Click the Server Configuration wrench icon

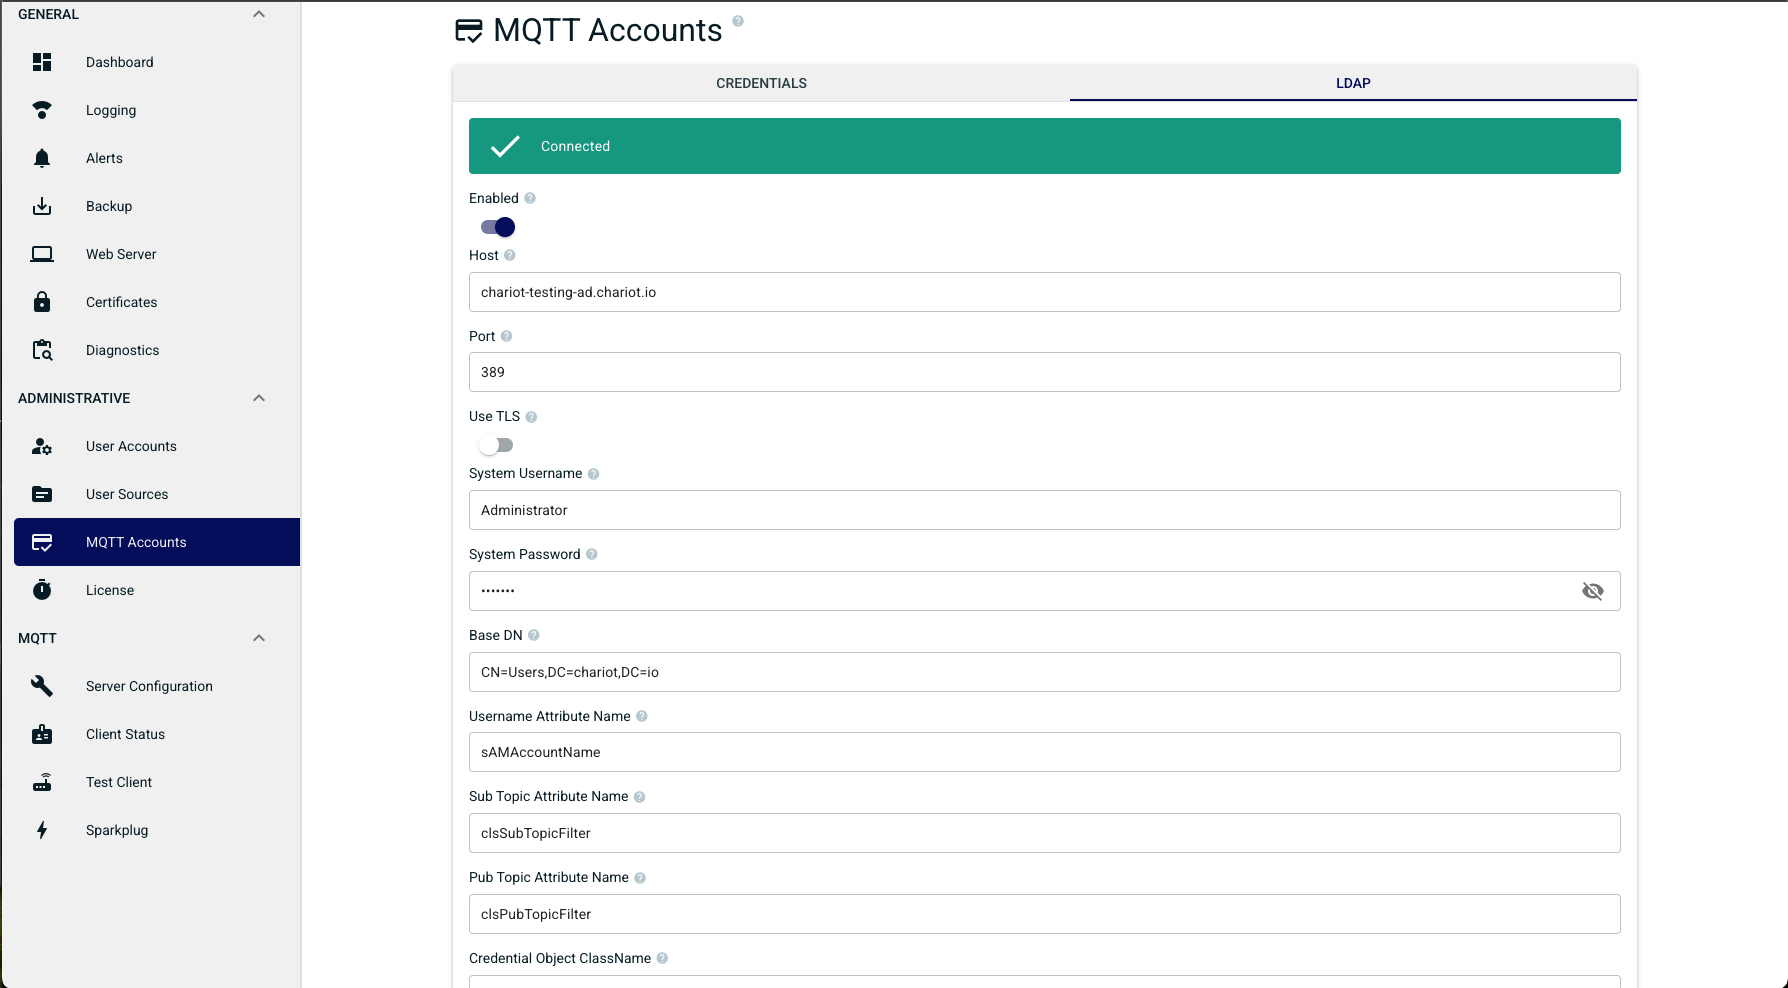[x=42, y=686]
